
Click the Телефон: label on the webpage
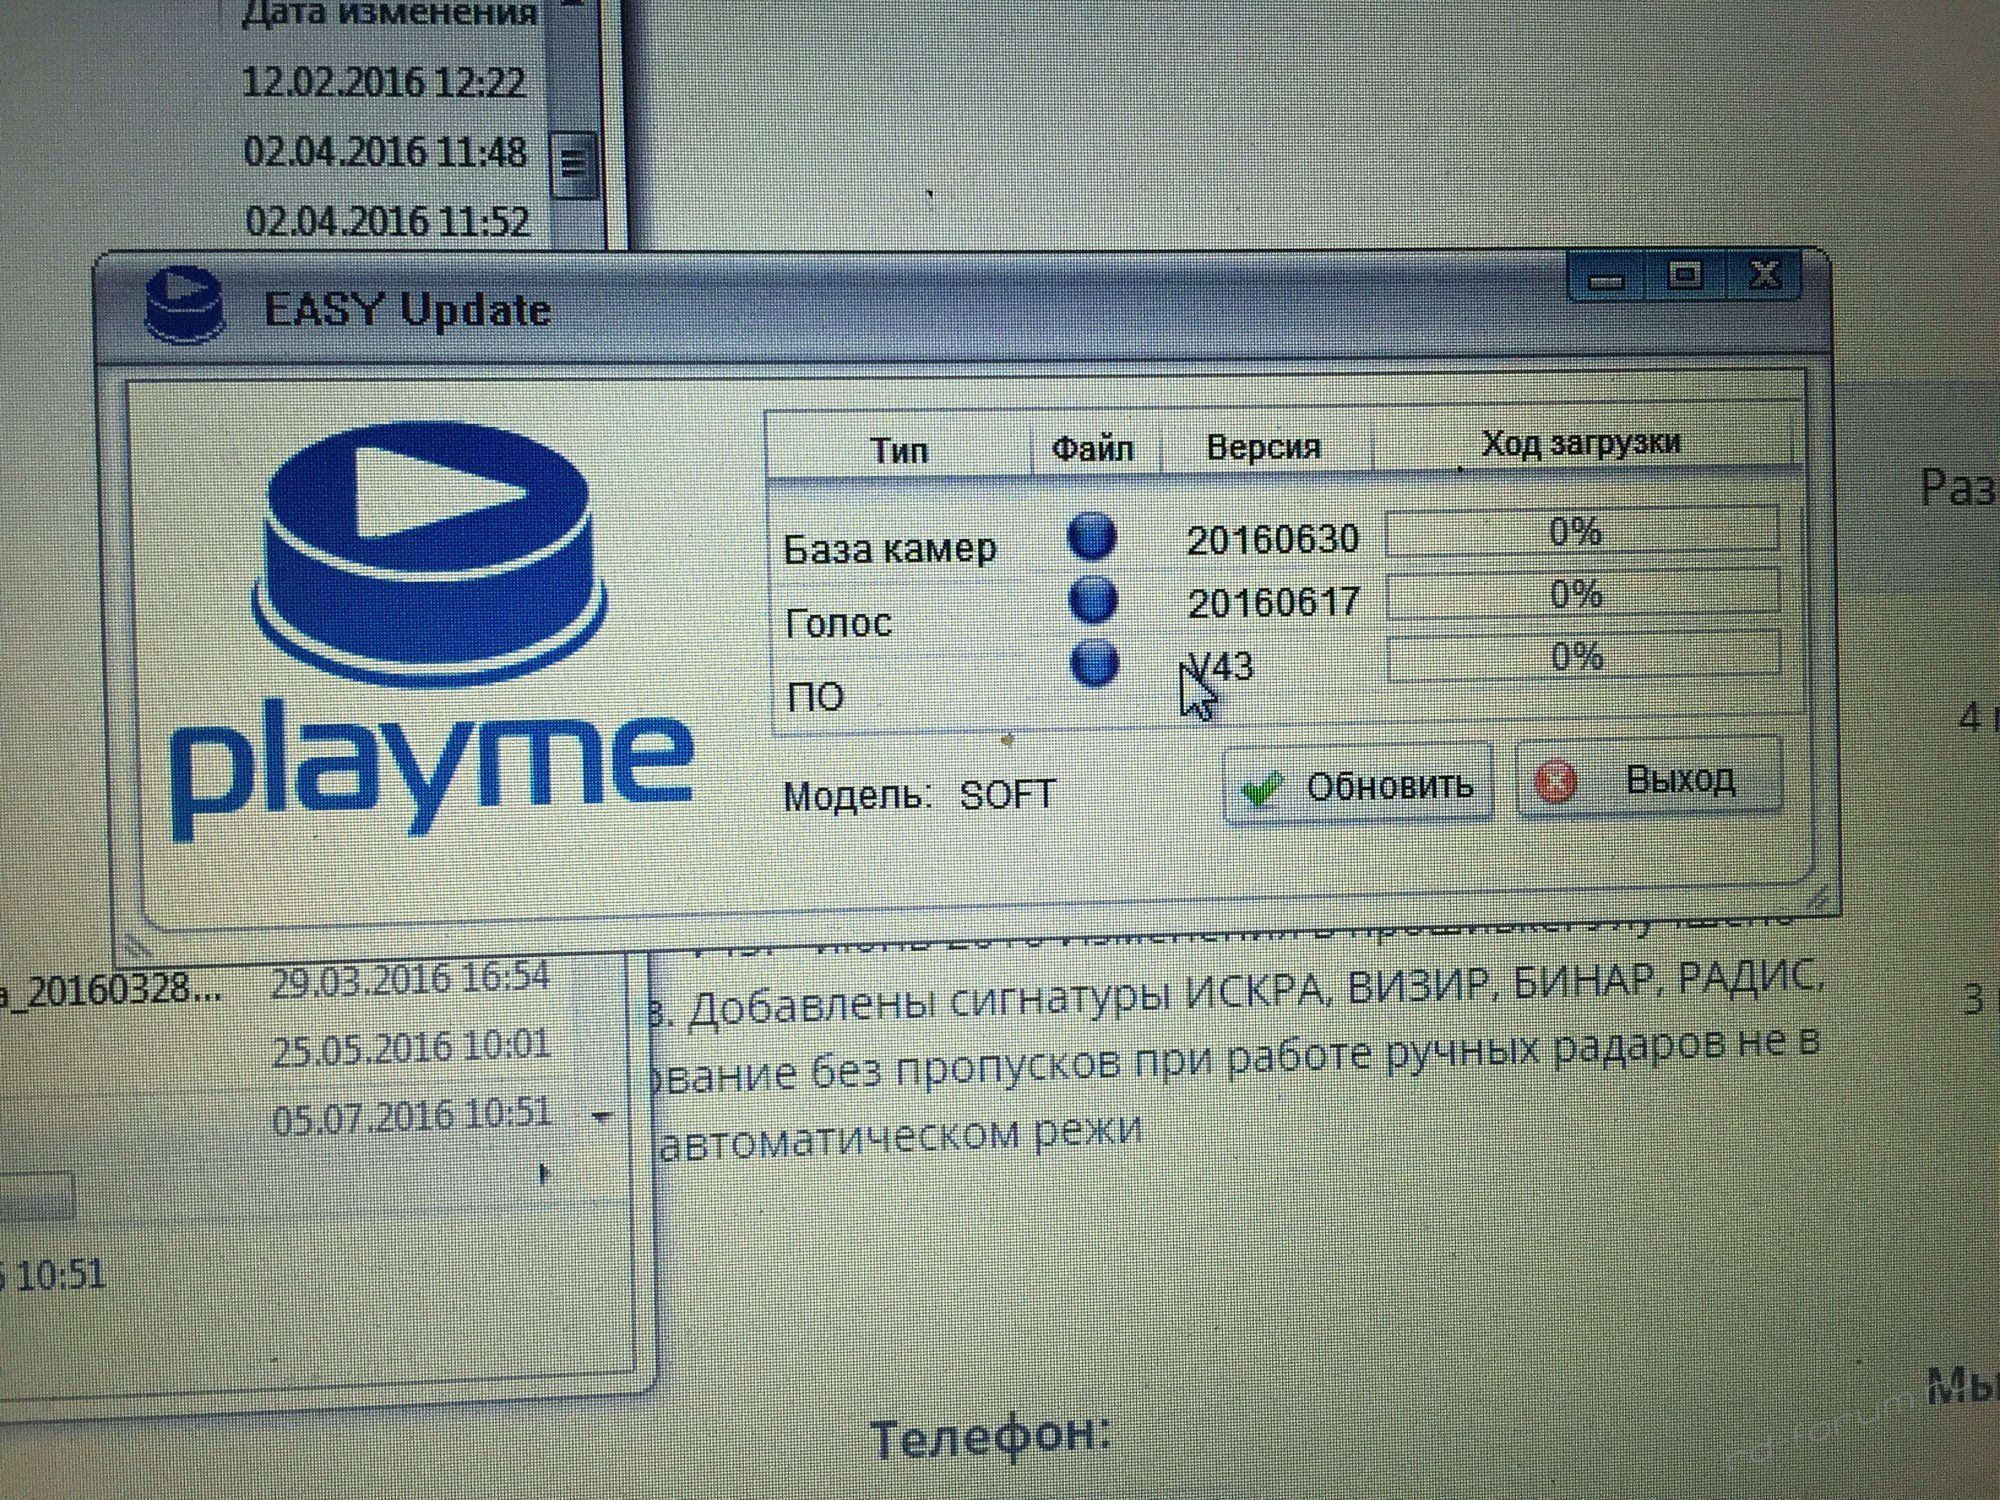pos(990,1438)
